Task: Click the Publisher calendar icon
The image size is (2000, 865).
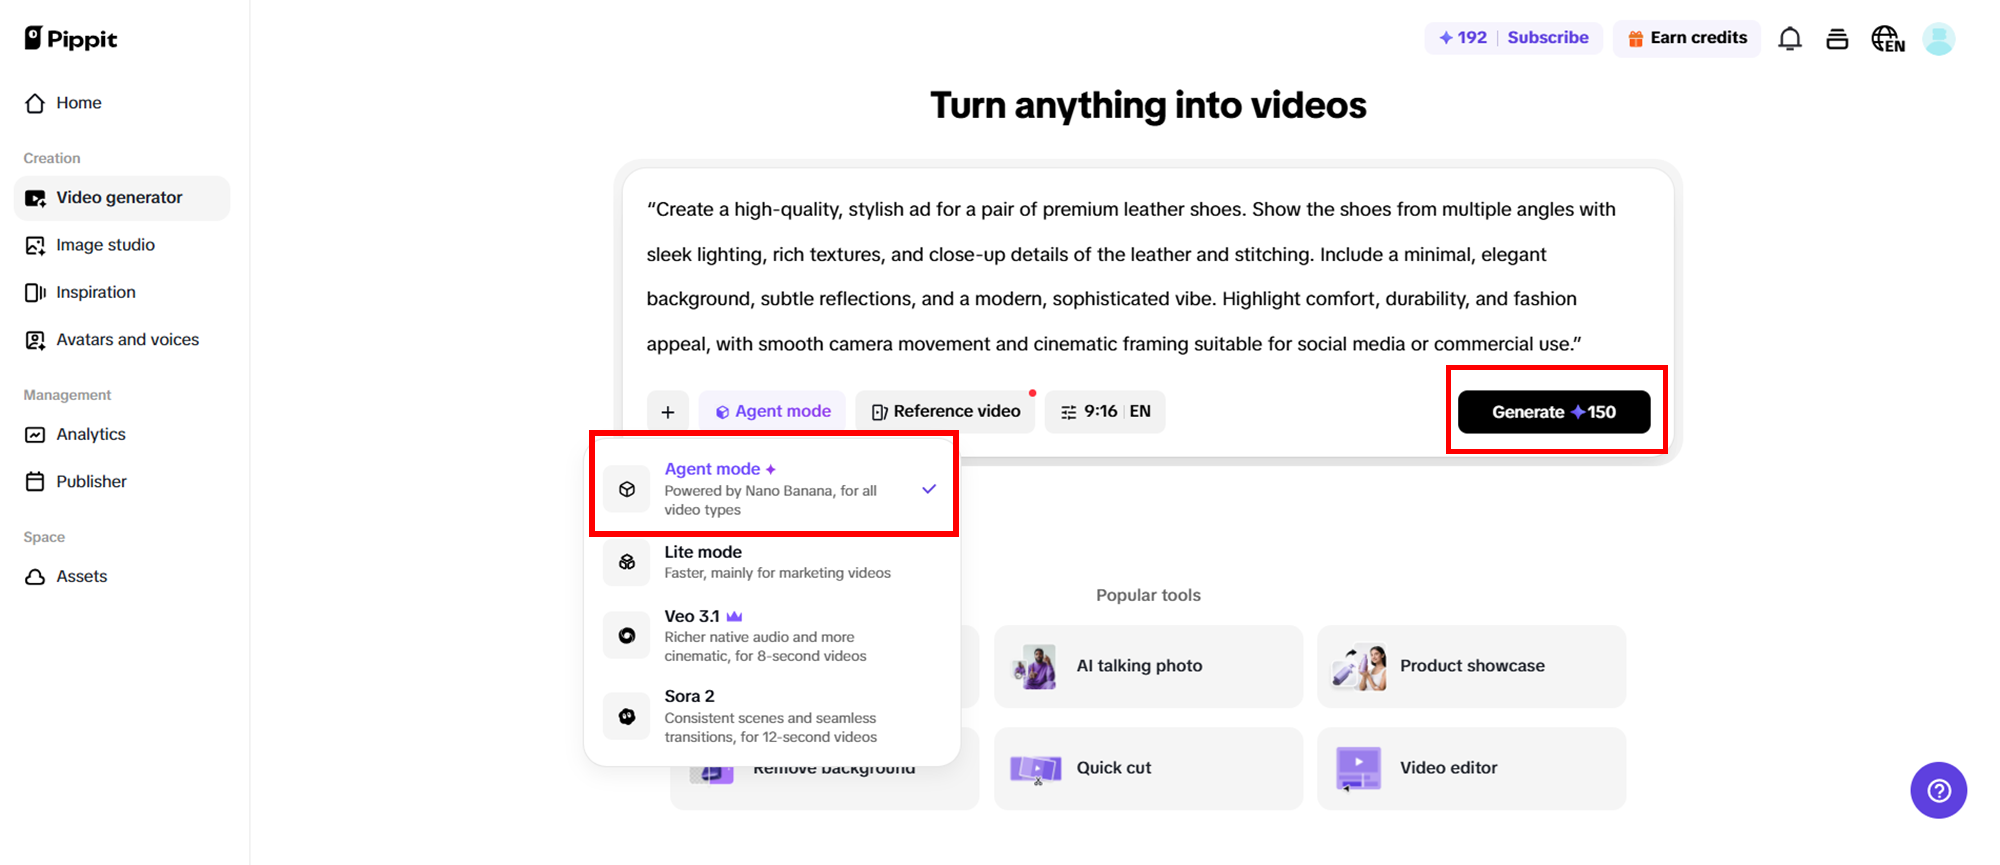Action: (35, 481)
